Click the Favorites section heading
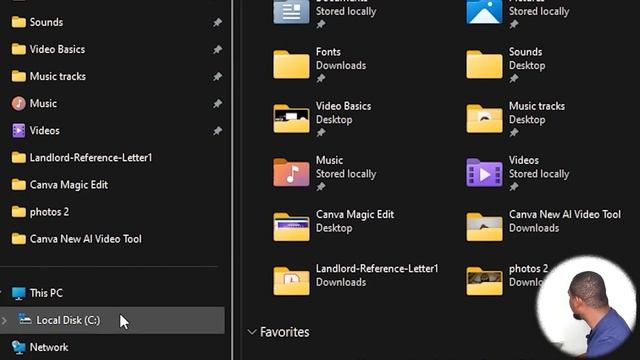 [x=284, y=332]
